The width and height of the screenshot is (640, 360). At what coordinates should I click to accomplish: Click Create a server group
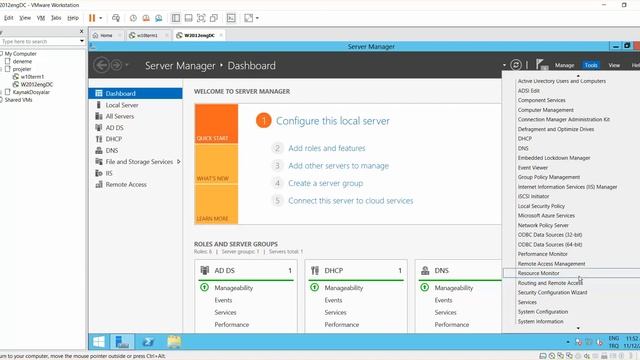click(x=325, y=183)
